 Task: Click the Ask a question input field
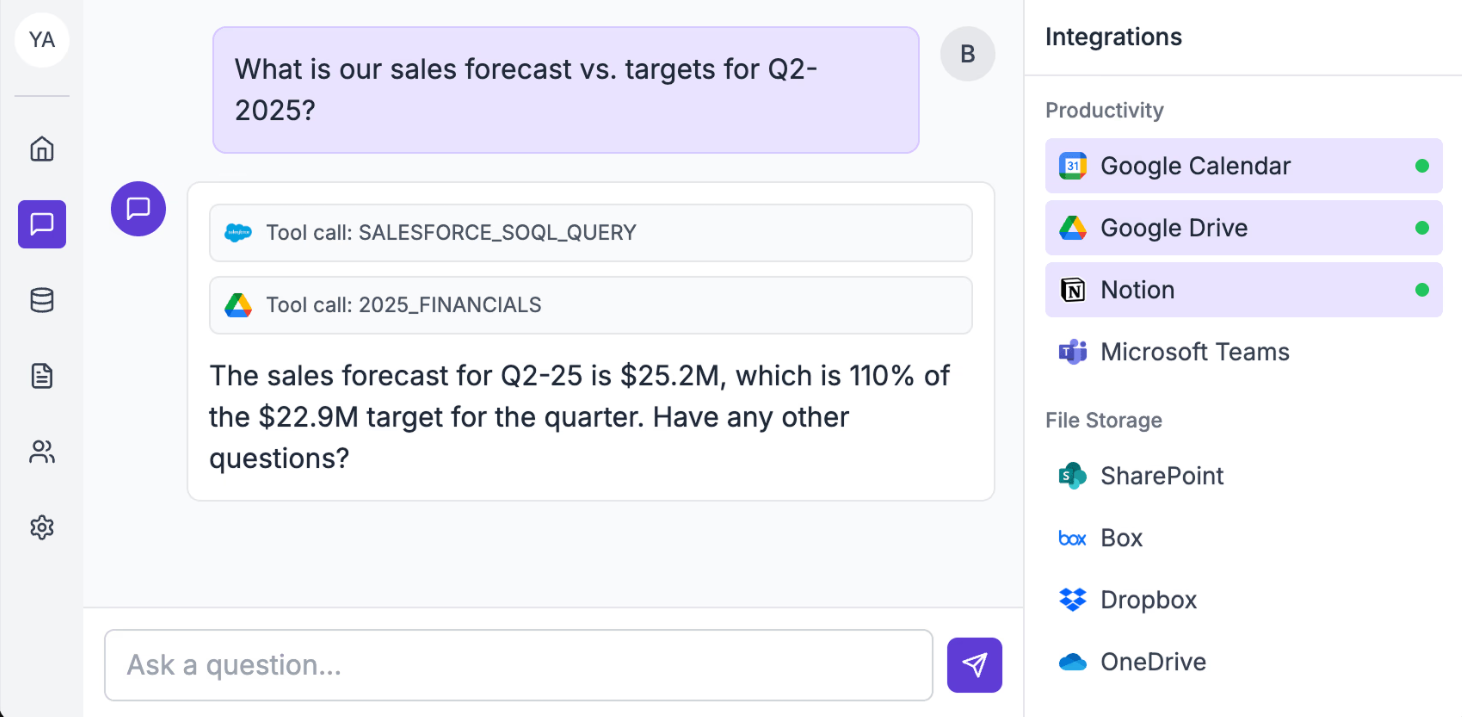(519, 665)
